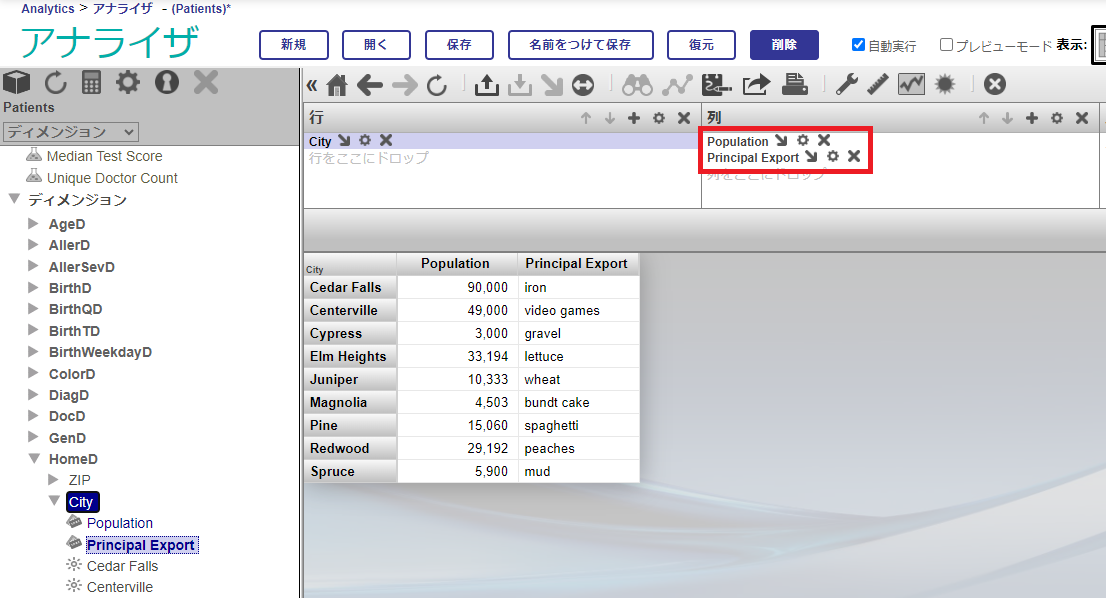
Task: Click the keyhole icon in left panel
Action: (x=166, y=82)
